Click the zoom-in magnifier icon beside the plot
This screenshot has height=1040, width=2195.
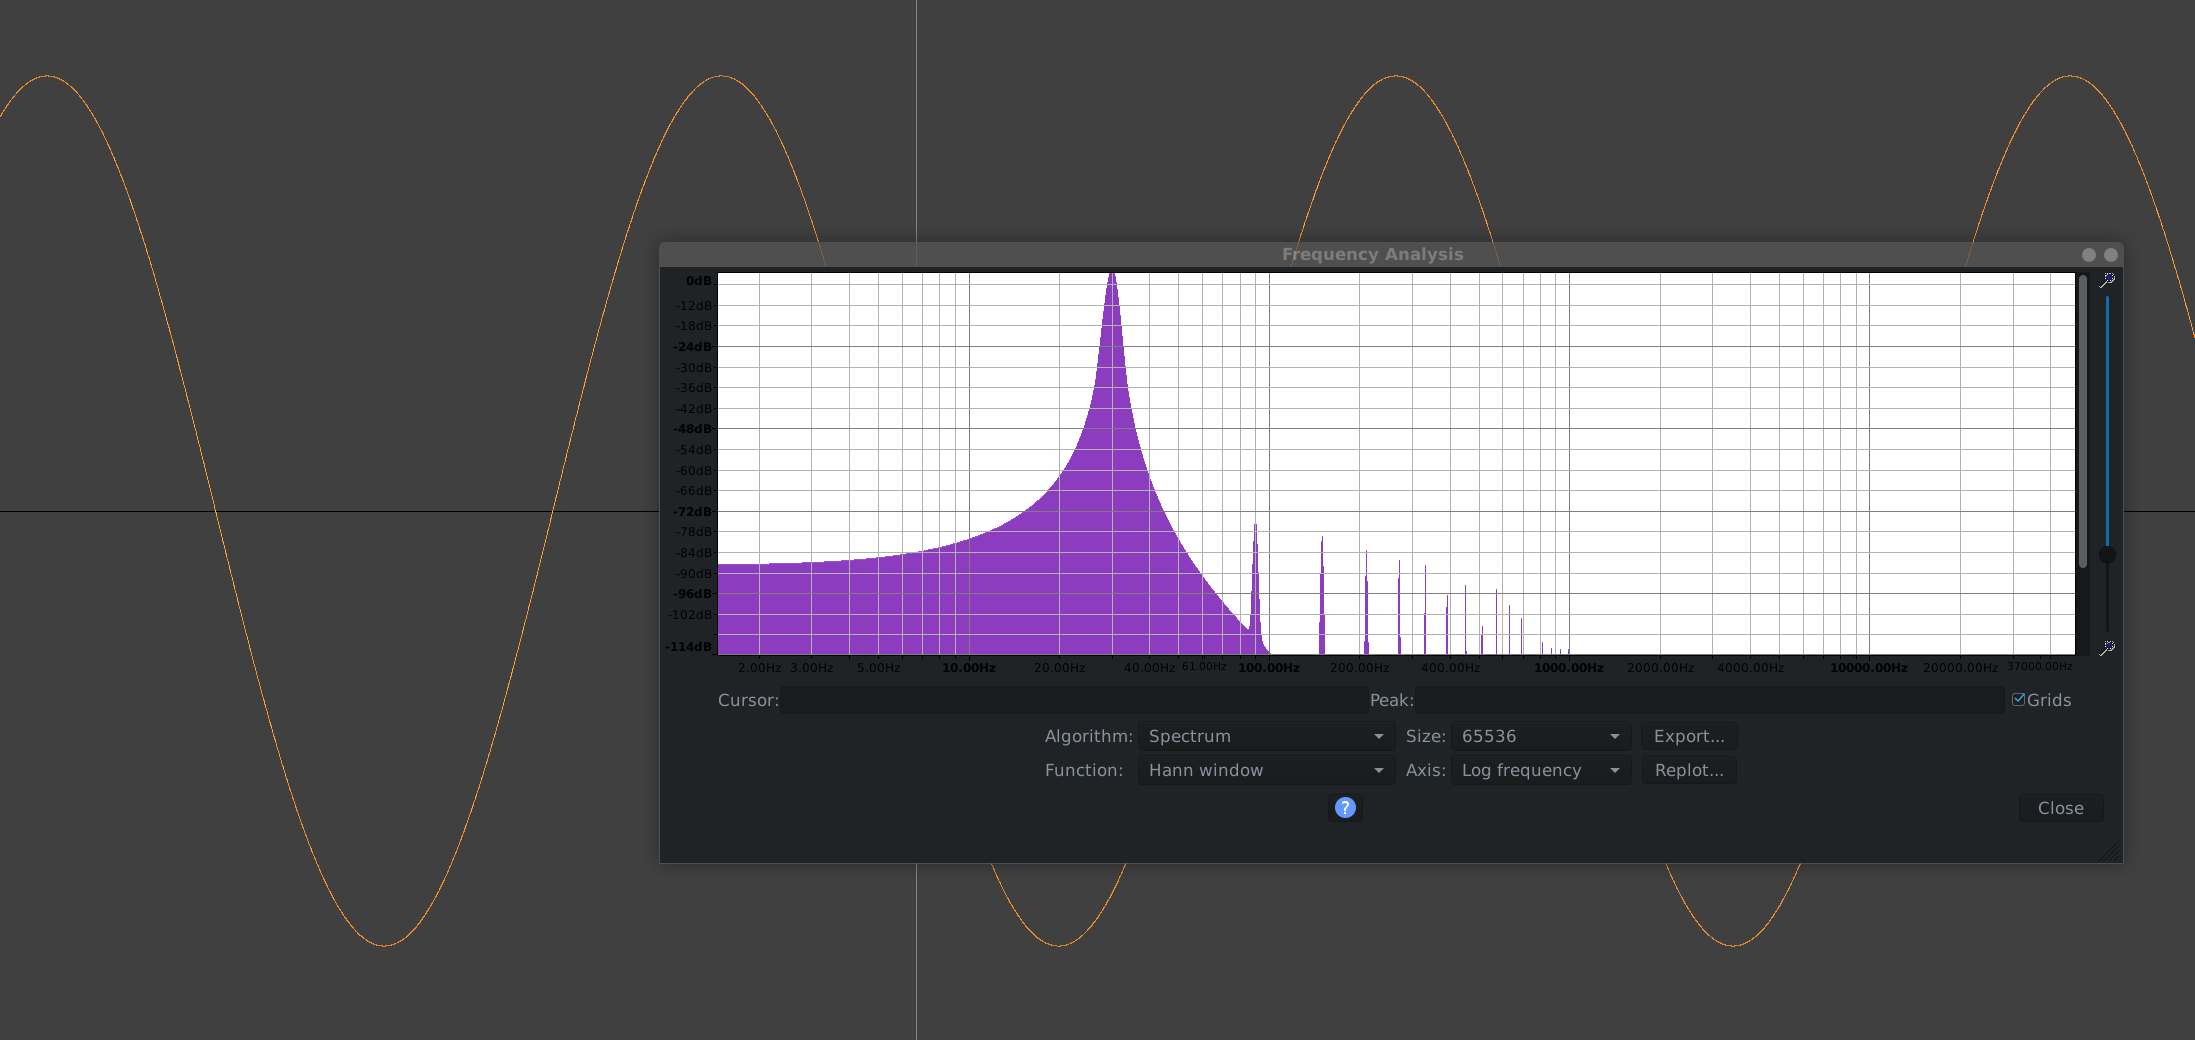(x=2107, y=281)
